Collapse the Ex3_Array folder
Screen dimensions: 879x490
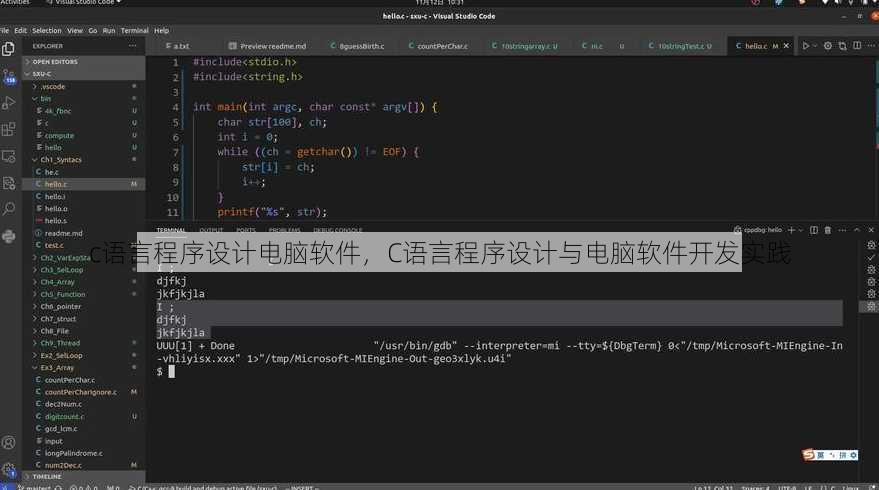(x=84, y=368)
